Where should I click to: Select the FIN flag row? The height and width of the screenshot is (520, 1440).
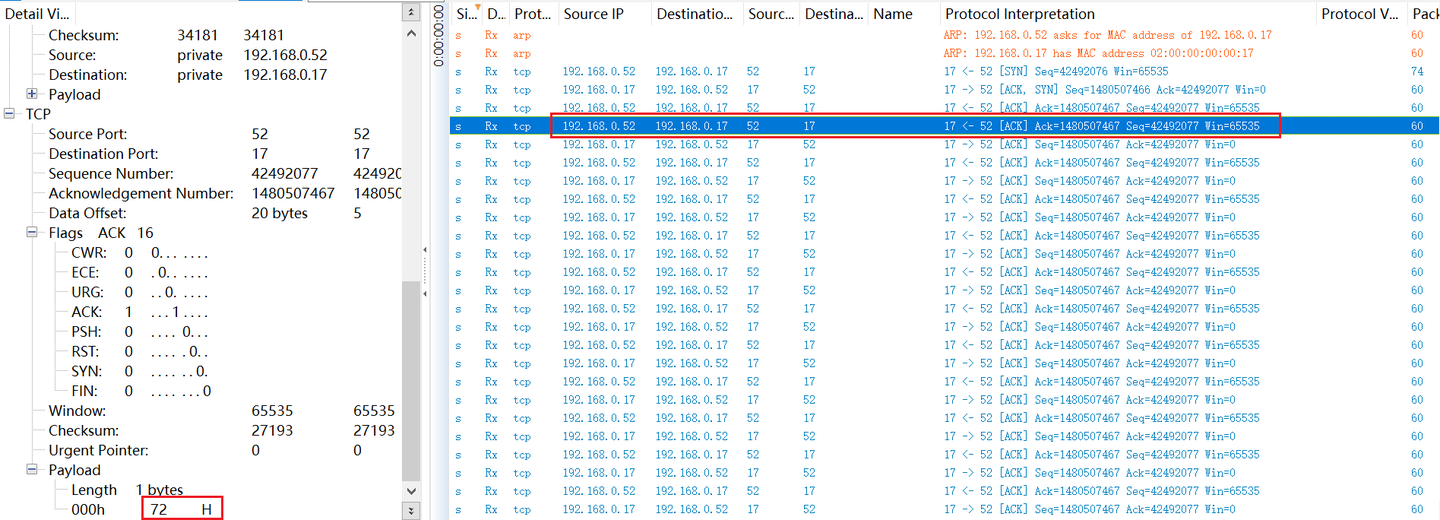pos(140,391)
